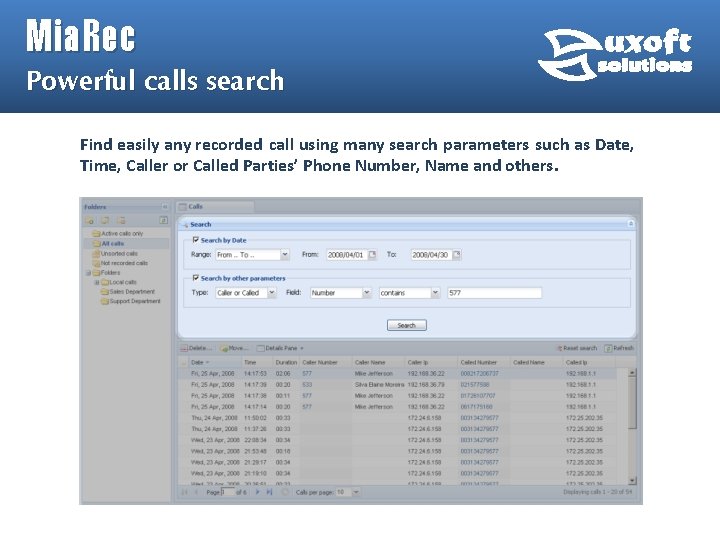Screen dimensions: 720x540
Task: Sort by the Caller Name column header
Action: tap(378, 362)
